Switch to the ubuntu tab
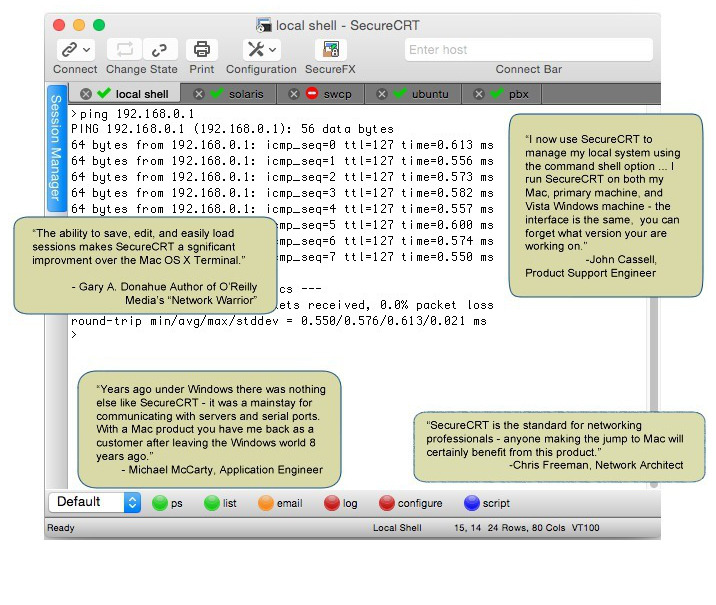716x605 pixels. [430, 94]
